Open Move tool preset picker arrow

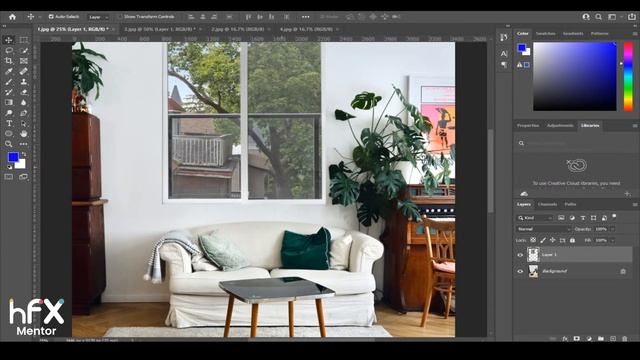pyautogui.click(x=40, y=17)
